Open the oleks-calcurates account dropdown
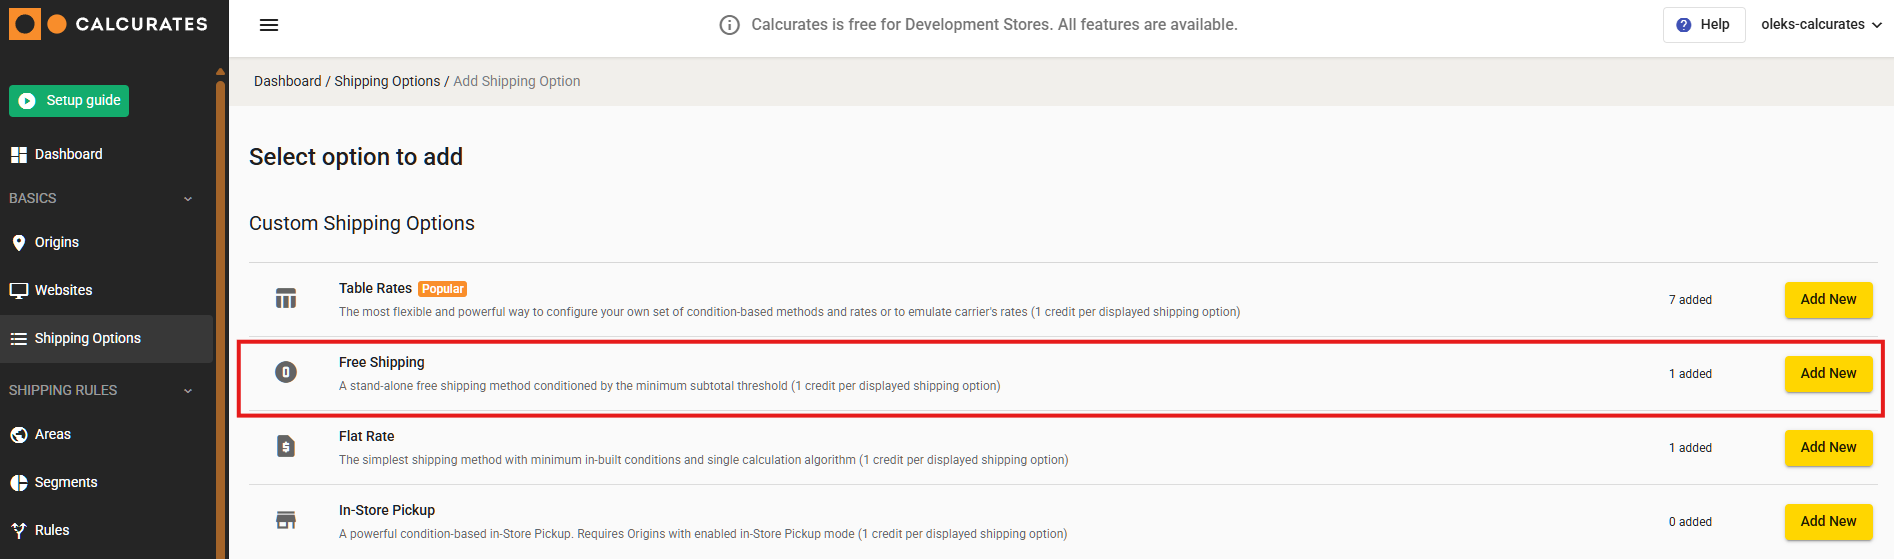Screen dimensions: 1894x559 pyautogui.click(x=1821, y=25)
